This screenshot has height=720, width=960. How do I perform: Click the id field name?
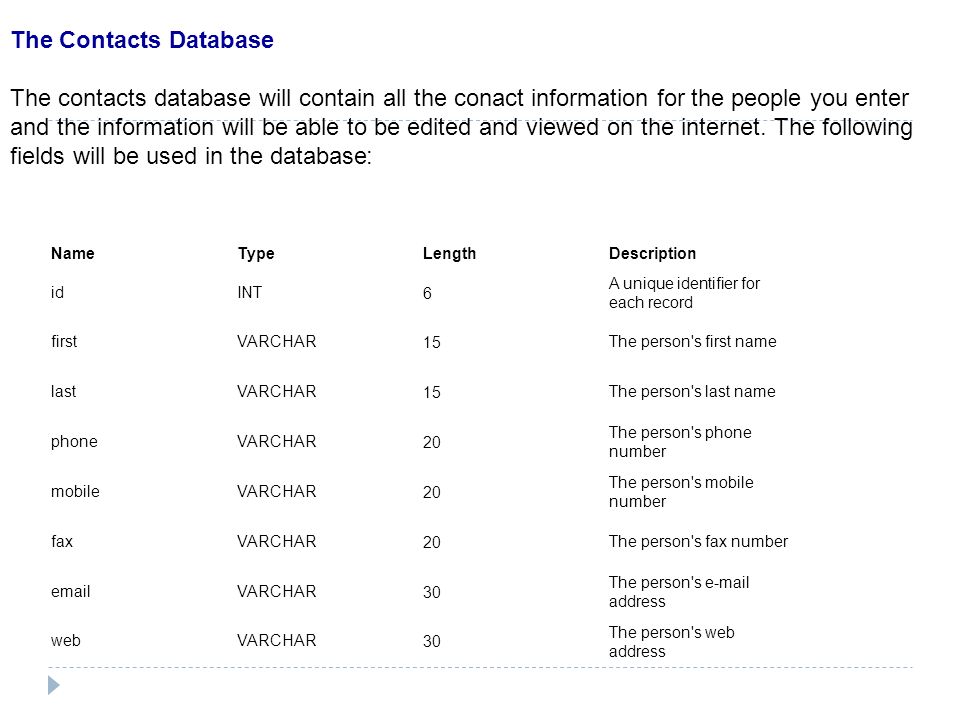[58, 293]
